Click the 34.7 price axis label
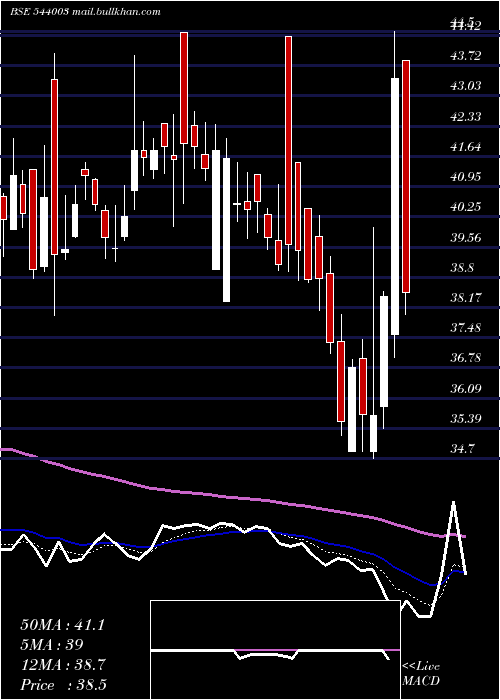This screenshot has height=700, width=500. (x=463, y=448)
